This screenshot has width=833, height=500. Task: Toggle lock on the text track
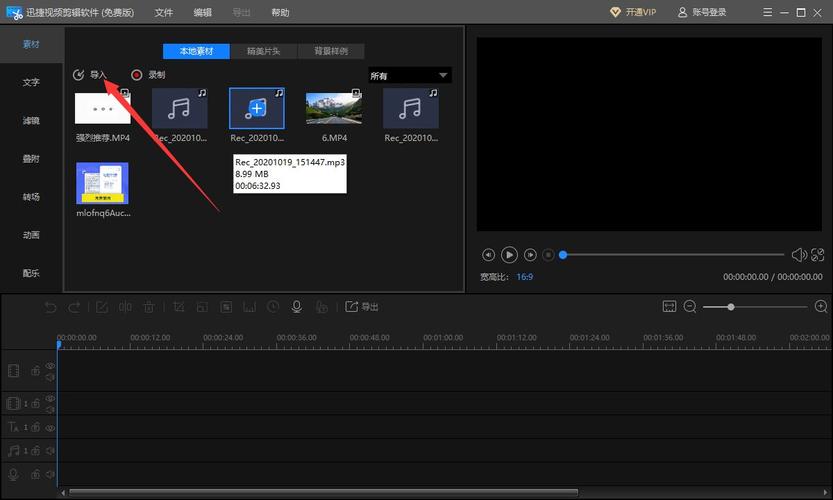(36, 427)
